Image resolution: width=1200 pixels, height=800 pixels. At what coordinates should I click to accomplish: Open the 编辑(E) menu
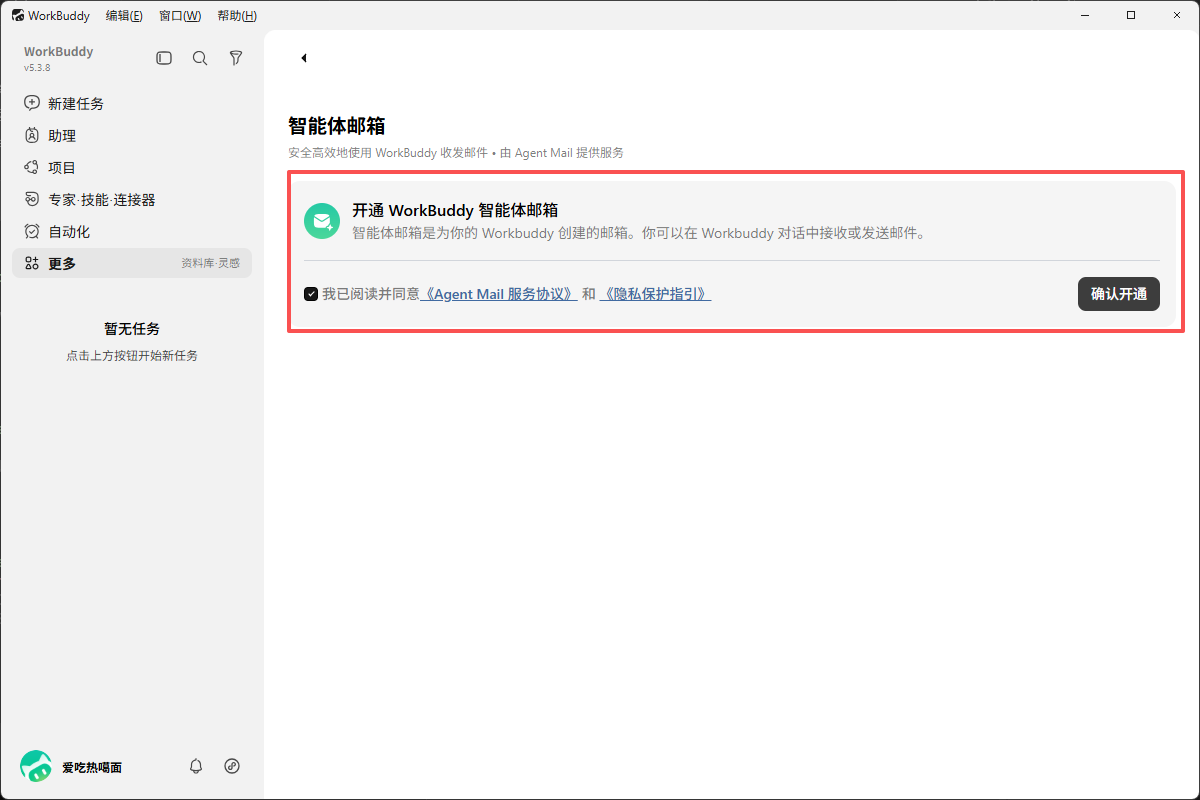click(x=124, y=16)
